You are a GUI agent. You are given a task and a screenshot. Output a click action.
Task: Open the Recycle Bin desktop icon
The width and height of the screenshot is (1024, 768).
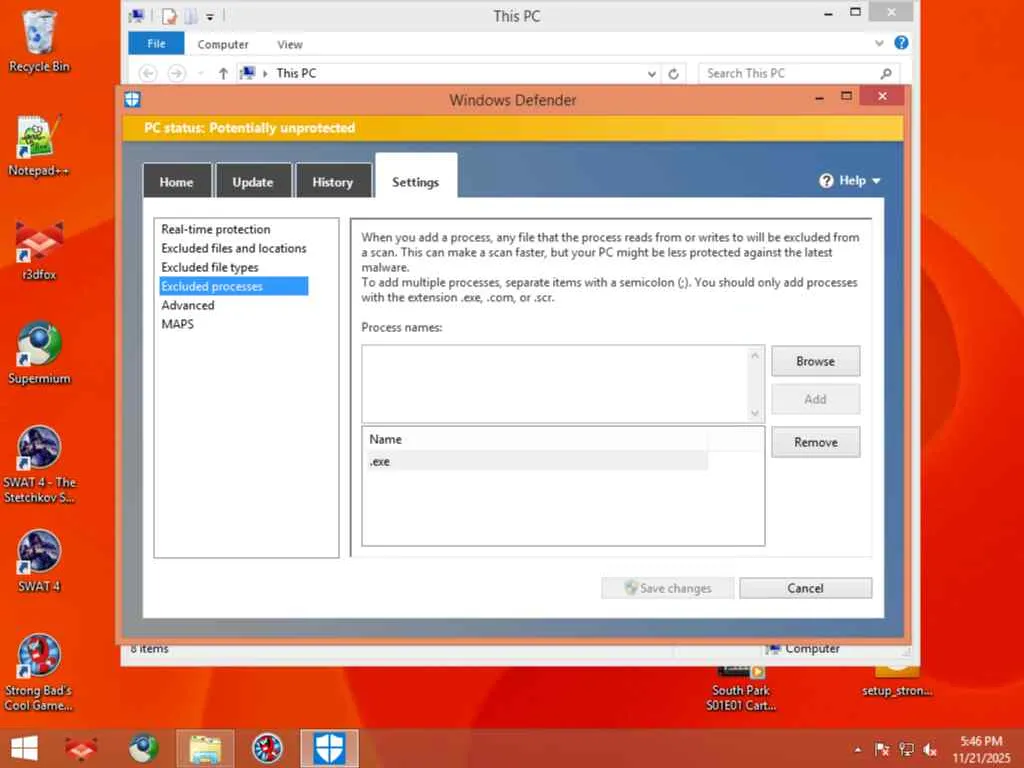coord(39,42)
